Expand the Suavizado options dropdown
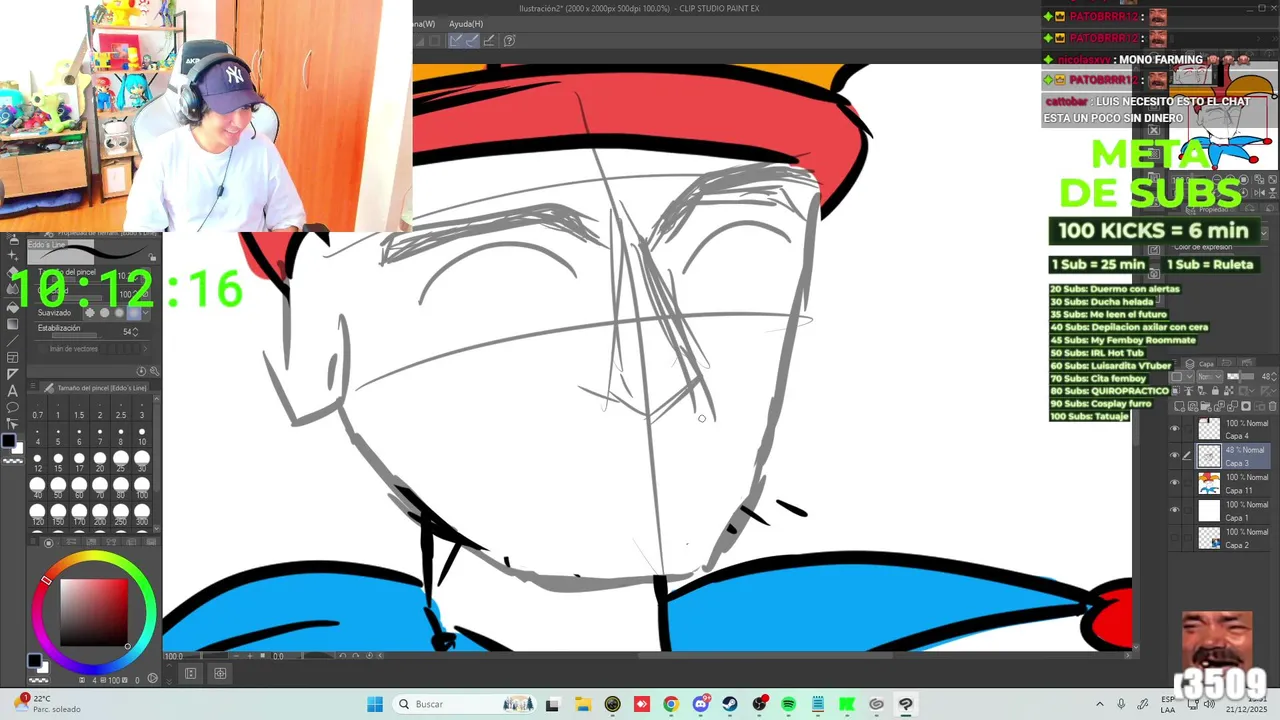This screenshot has width=1280, height=720. tap(146, 312)
